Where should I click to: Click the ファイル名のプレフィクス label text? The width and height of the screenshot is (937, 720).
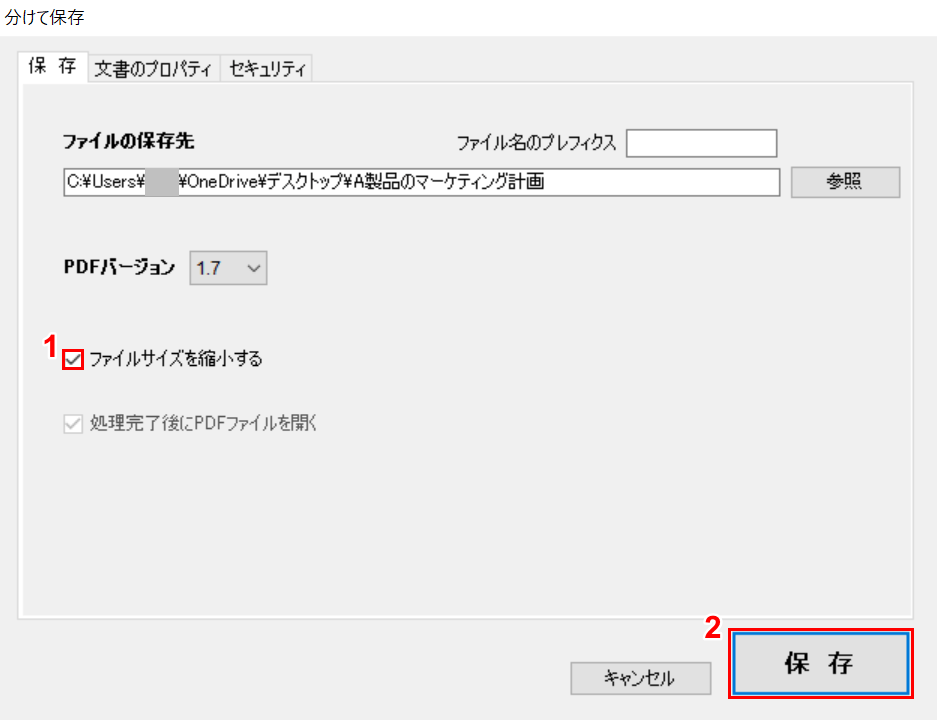[x=536, y=143]
